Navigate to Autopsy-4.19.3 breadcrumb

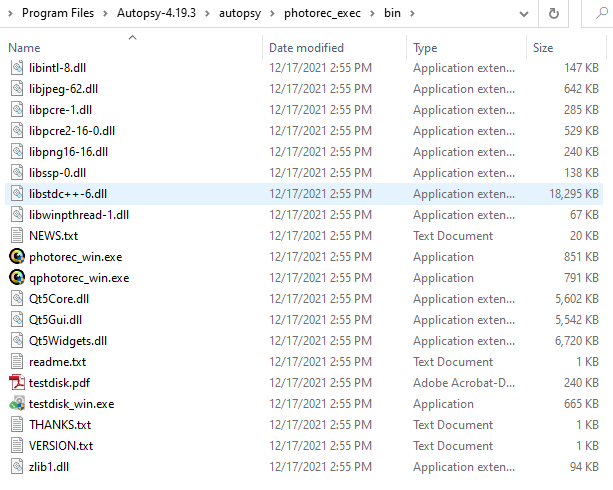point(156,13)
